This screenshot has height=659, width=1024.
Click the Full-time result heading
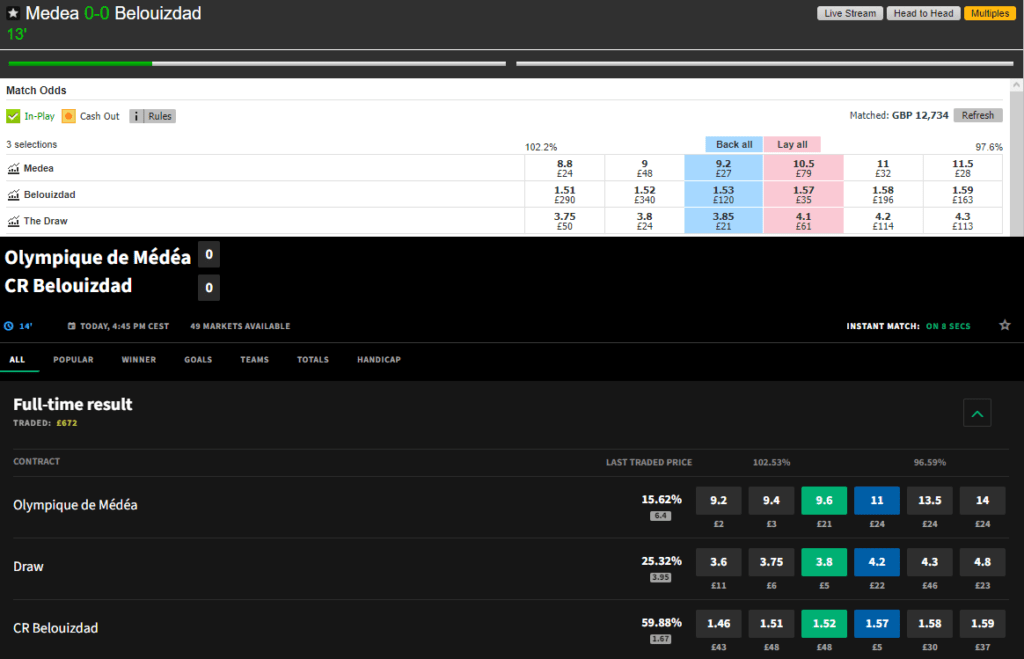72,404
